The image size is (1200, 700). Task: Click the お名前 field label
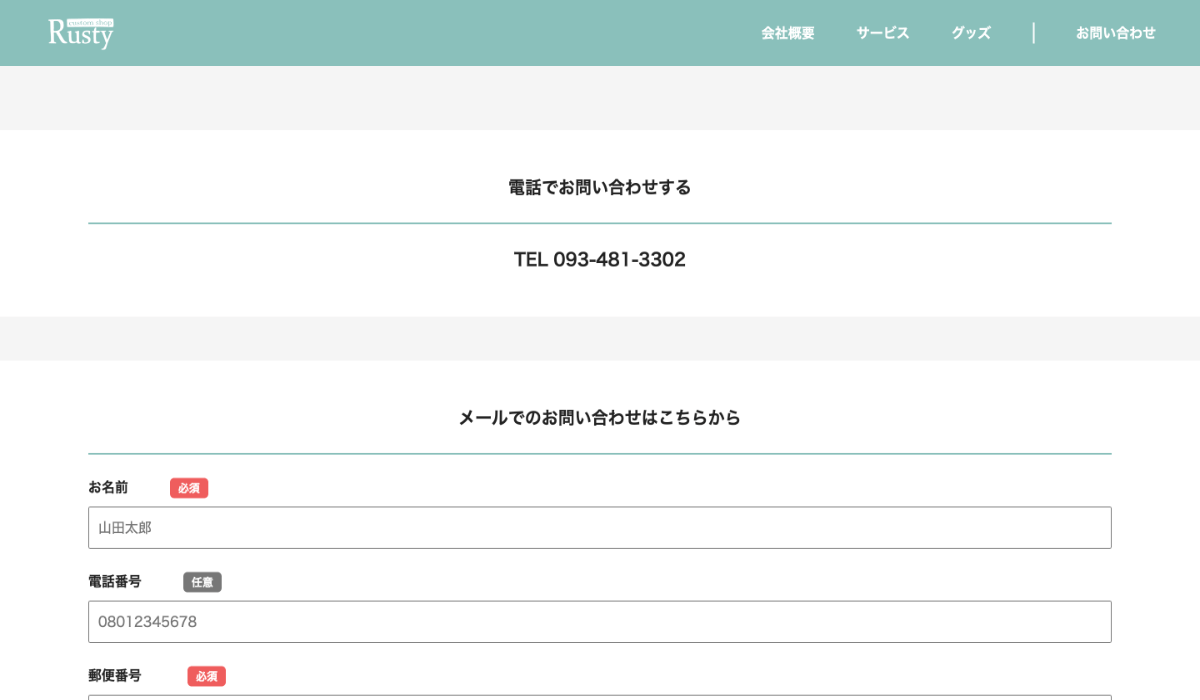(108, 488)
